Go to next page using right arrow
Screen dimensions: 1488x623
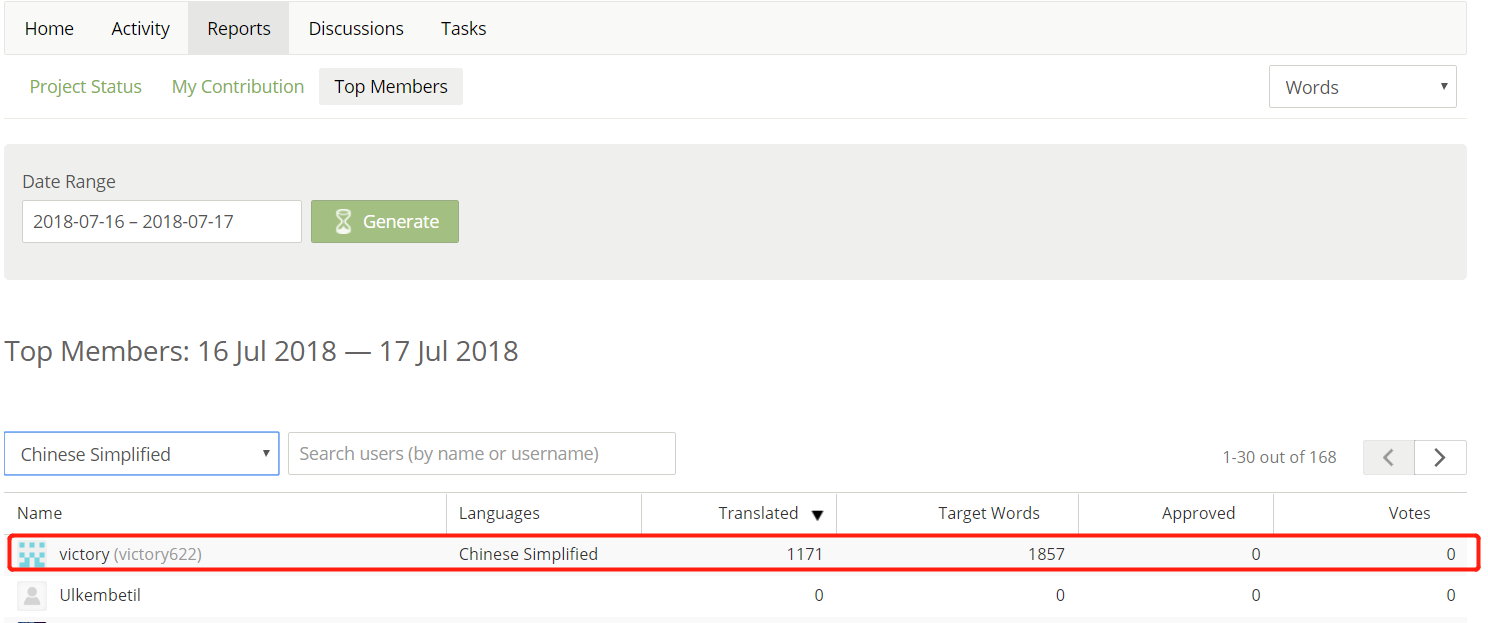coord(1440,457)
